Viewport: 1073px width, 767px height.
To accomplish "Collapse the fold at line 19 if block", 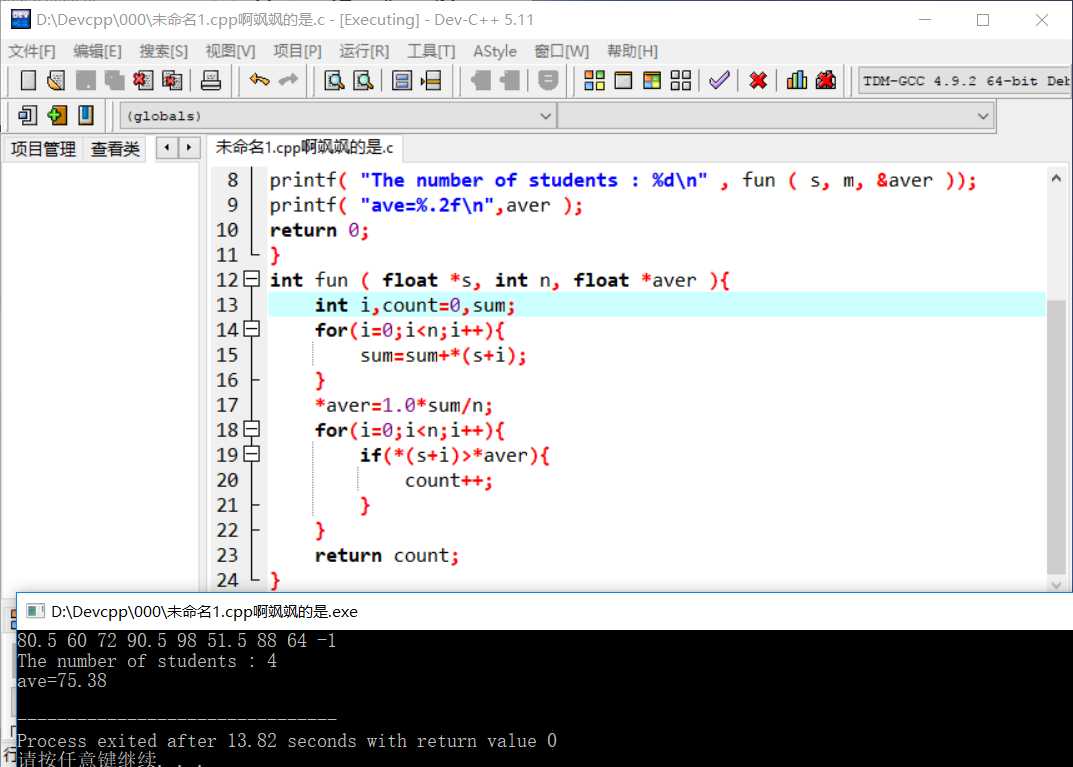I will click(252, 454).
